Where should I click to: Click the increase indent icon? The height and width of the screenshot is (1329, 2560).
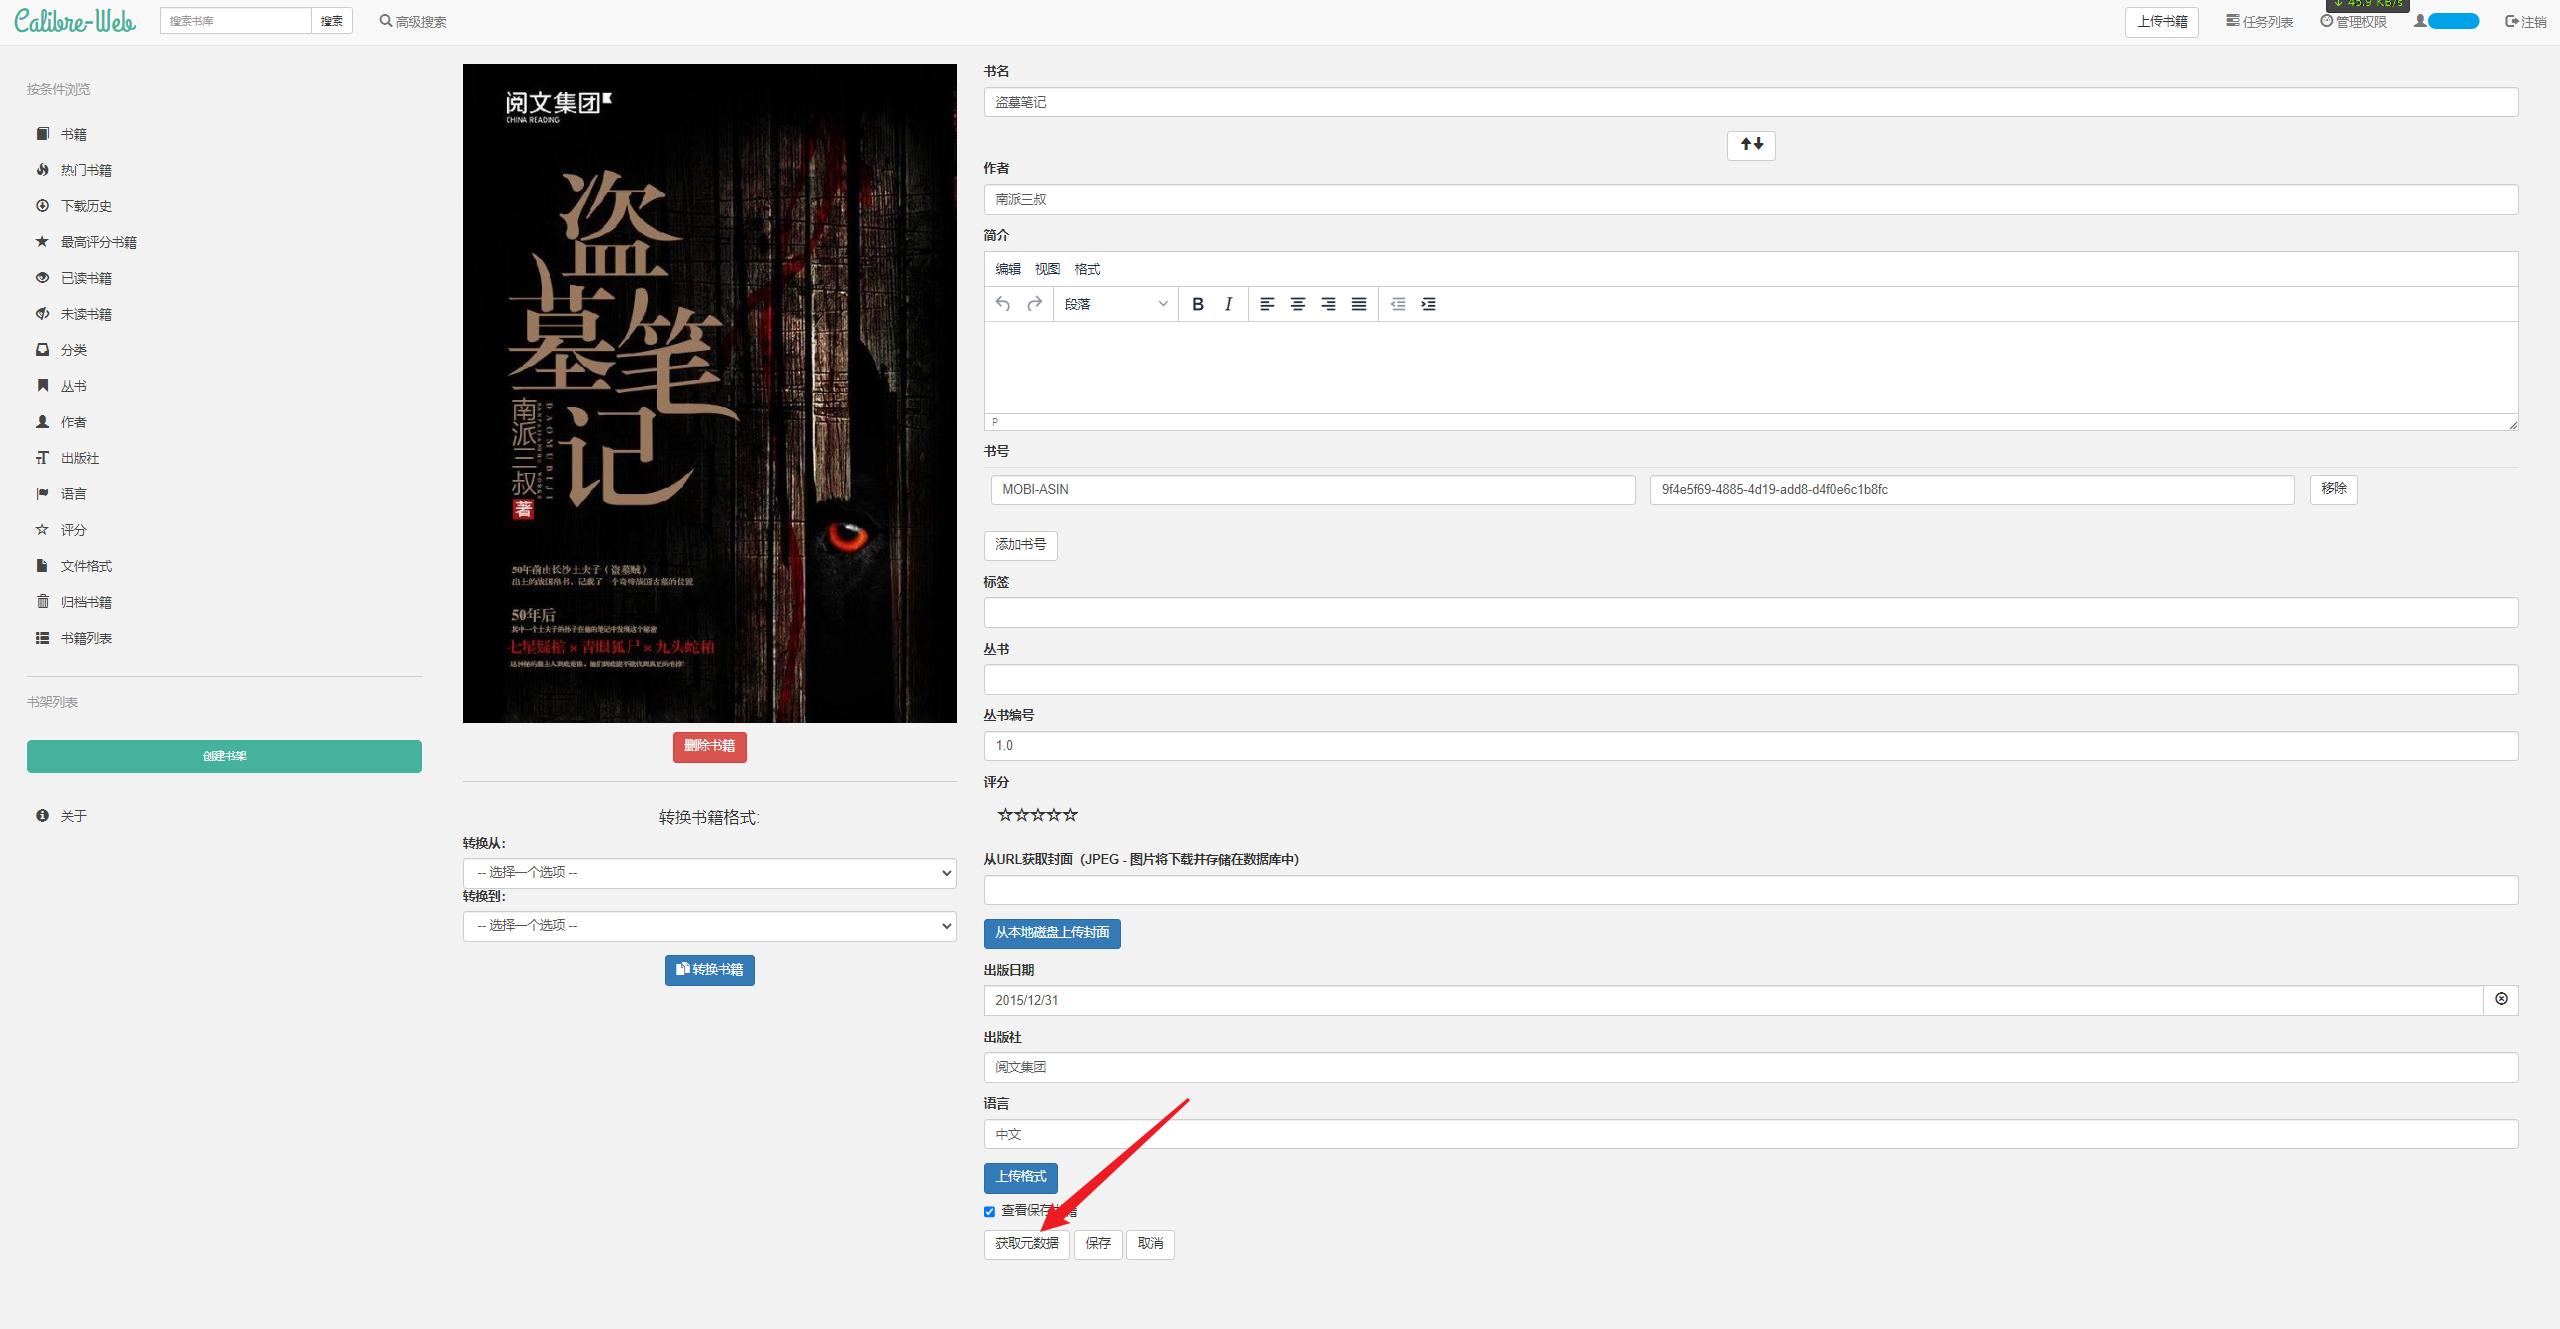(x=1428, y=304)
